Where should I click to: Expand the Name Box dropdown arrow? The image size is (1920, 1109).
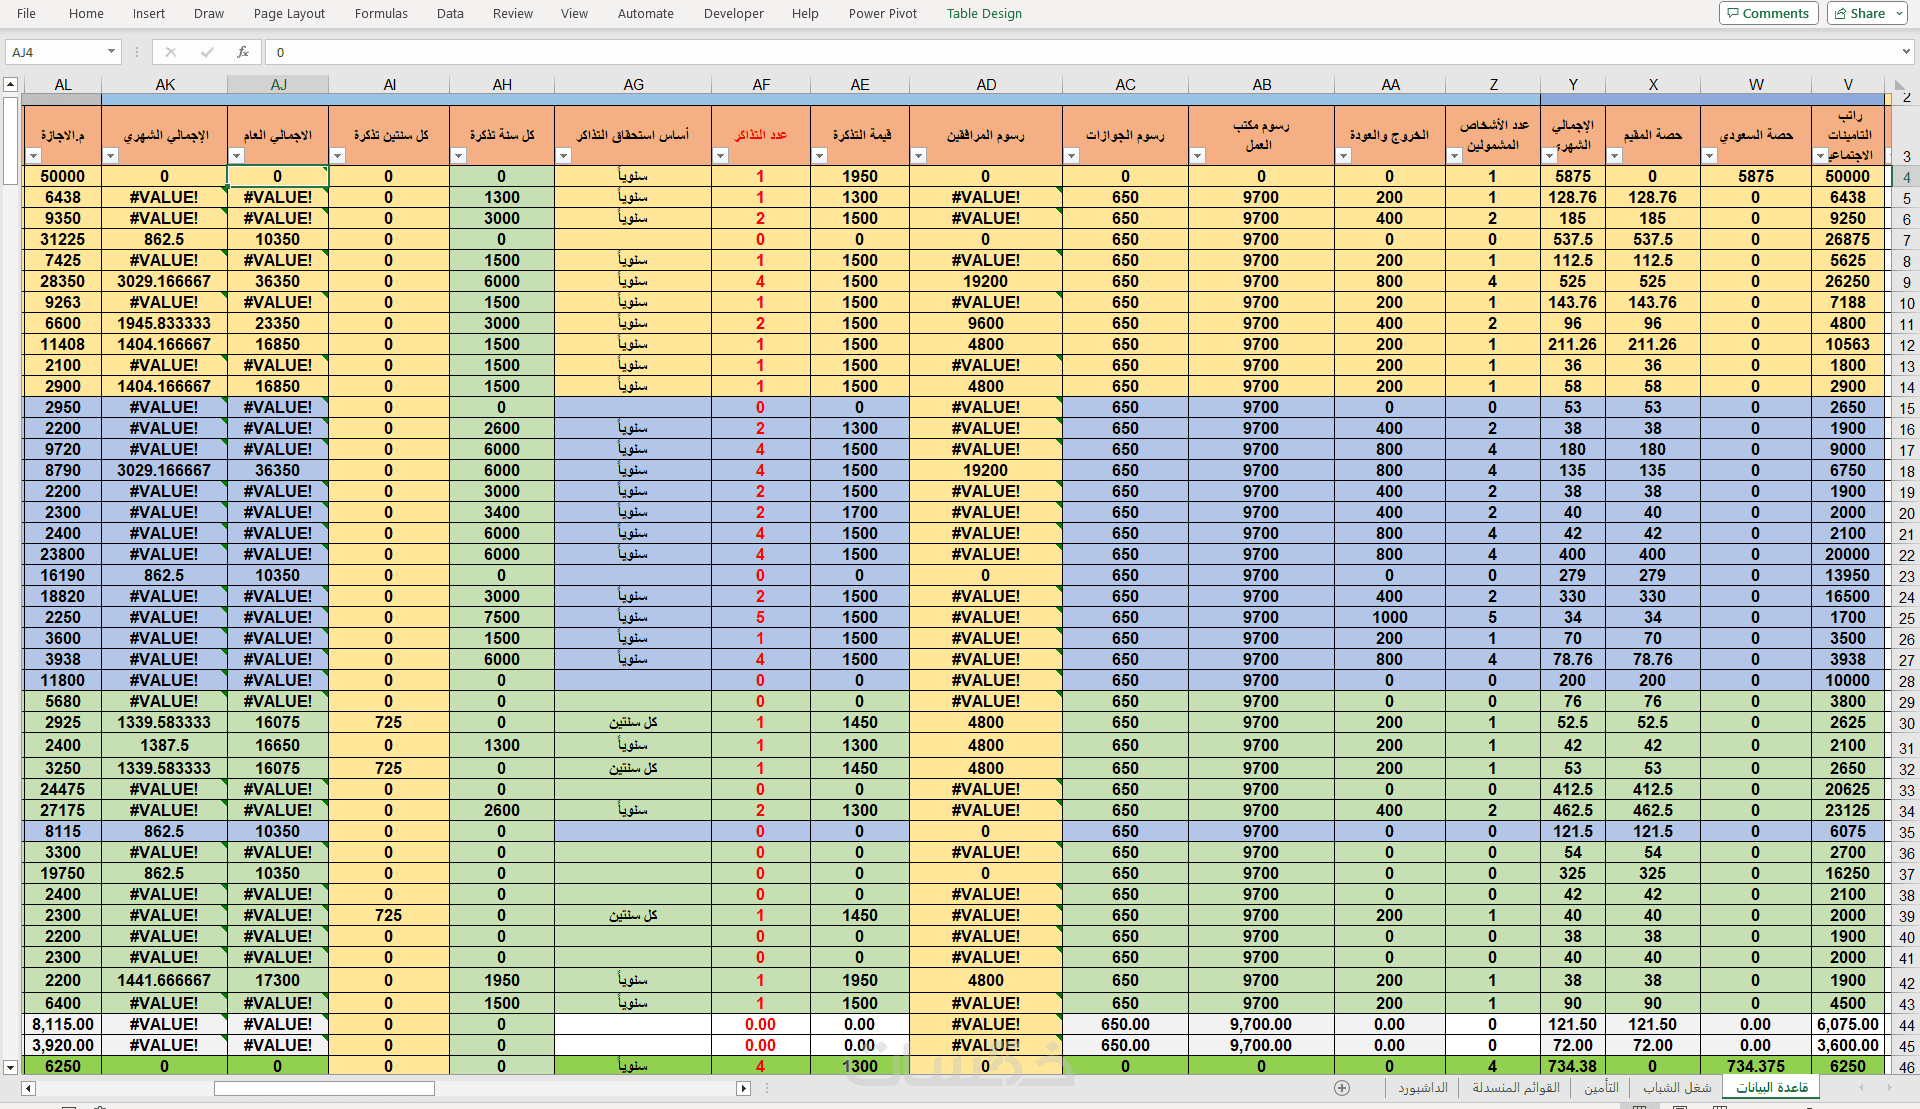[111, 52]
